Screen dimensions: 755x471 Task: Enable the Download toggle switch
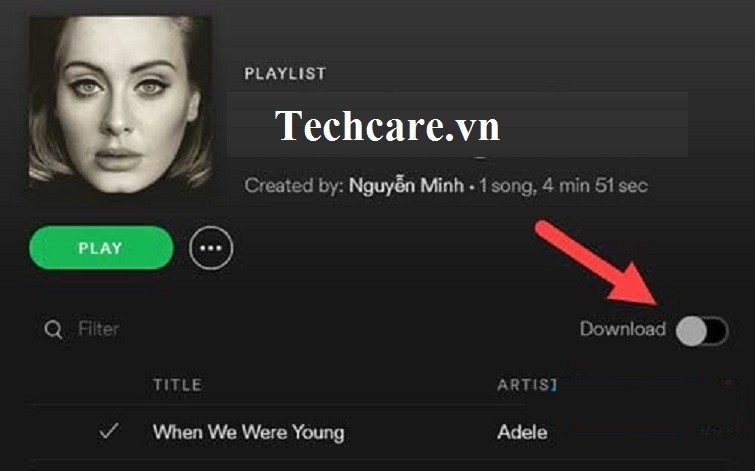[701, 330]
